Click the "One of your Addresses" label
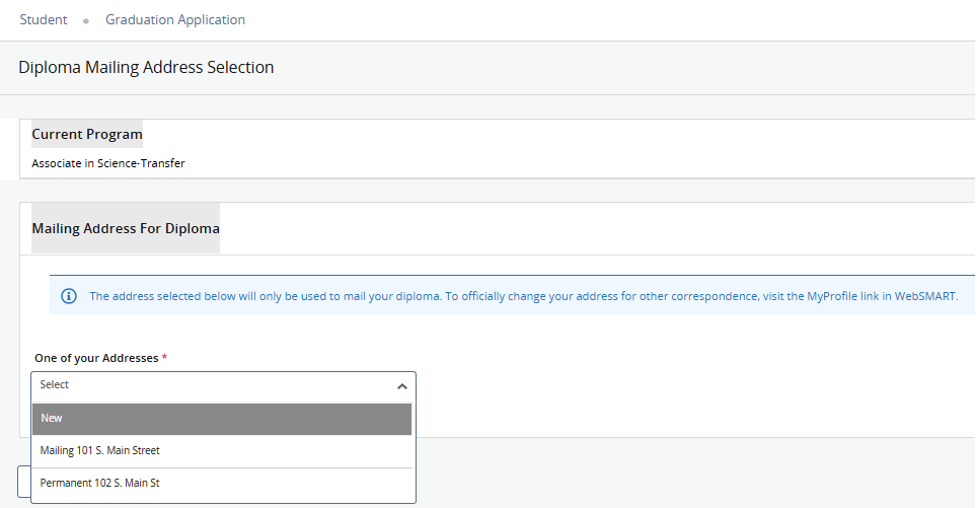This screenshot has width=977, height=508. coord(96,358)
